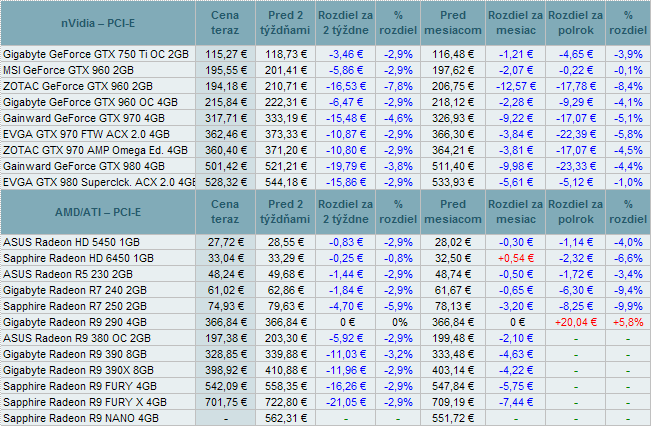The height and width of the screenshot is (426, 651).
Task: Click the price 528,32 € cell
Action: pyautogui.click(x=225, y=182)
